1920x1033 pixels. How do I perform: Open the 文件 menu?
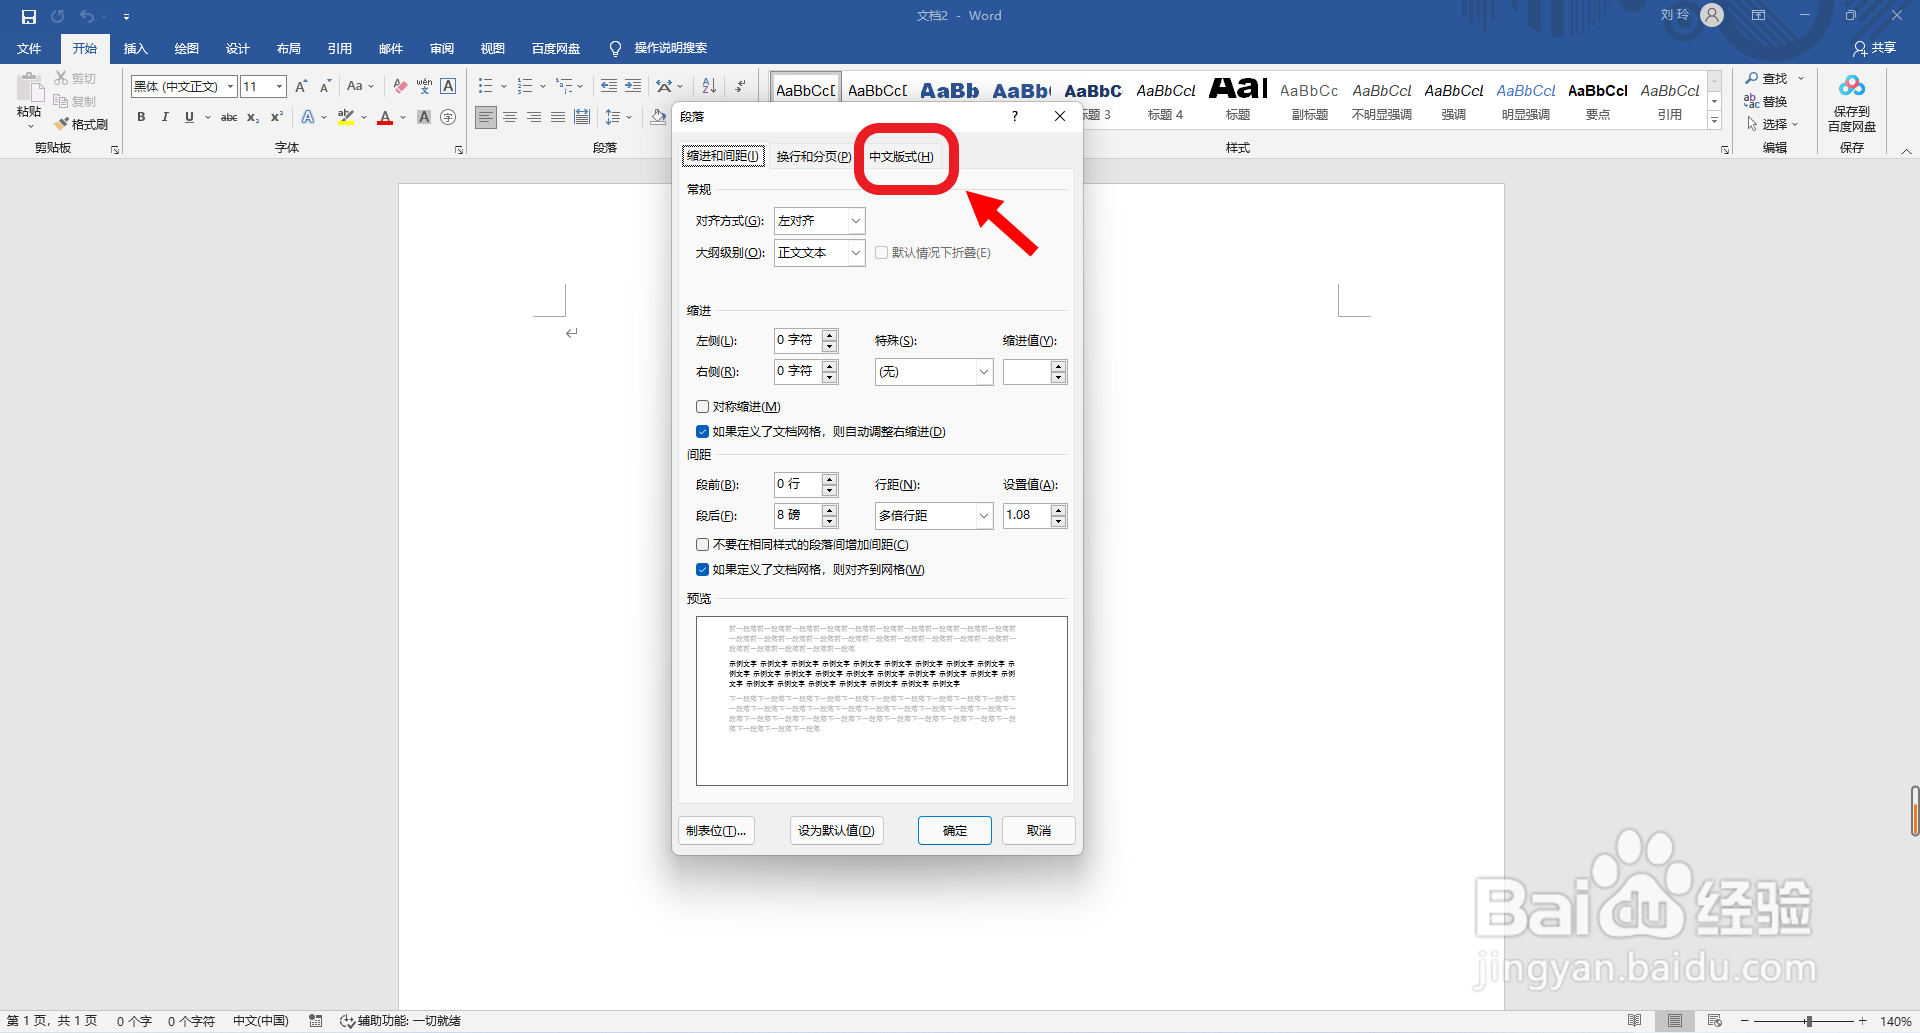(x=29, y=49)
